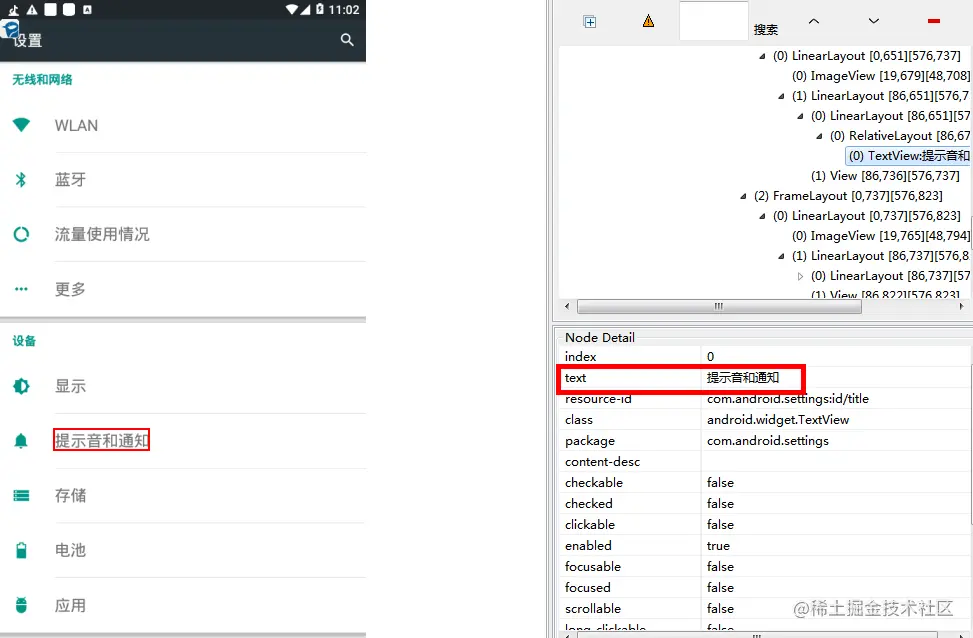This screenshot has width=973, height=638.
Task: Tap the WLAN wifi icon
Action: (21, 125)
